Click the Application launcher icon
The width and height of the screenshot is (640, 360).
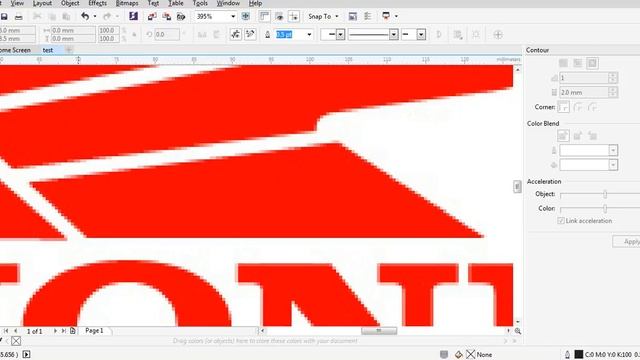[x=386, y=16]
